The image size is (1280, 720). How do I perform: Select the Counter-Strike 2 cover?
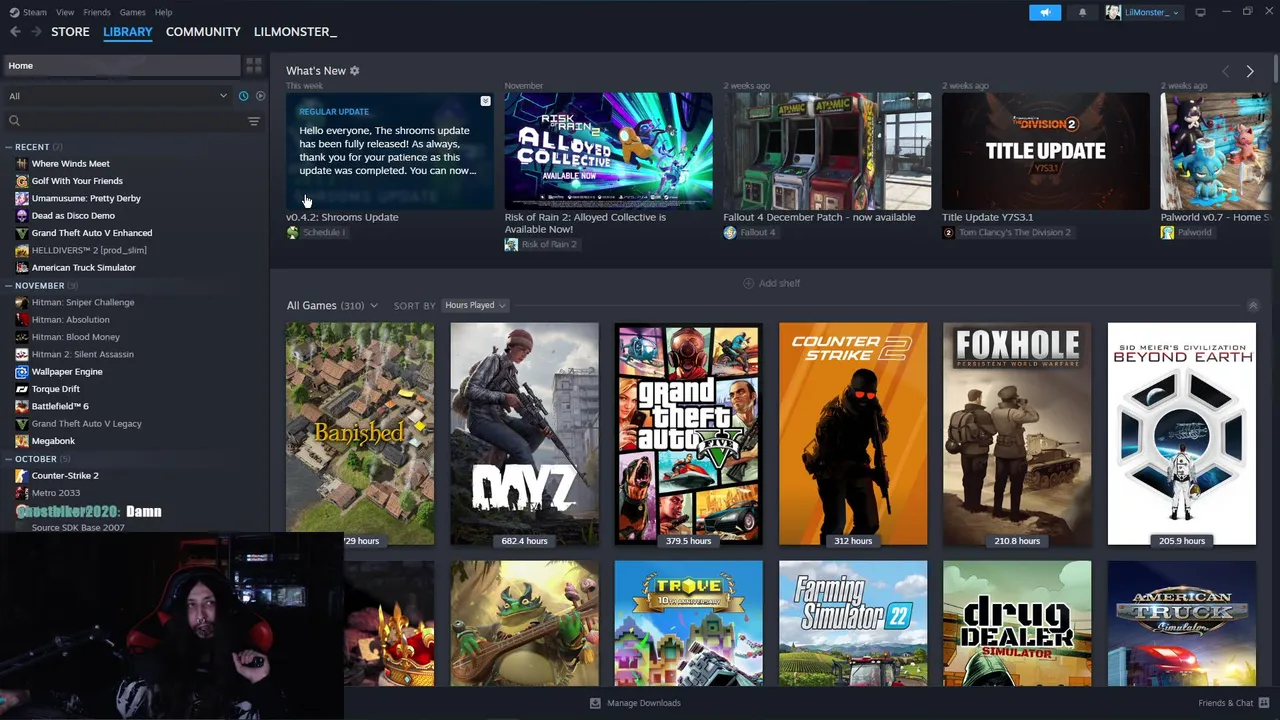[853, 434]
